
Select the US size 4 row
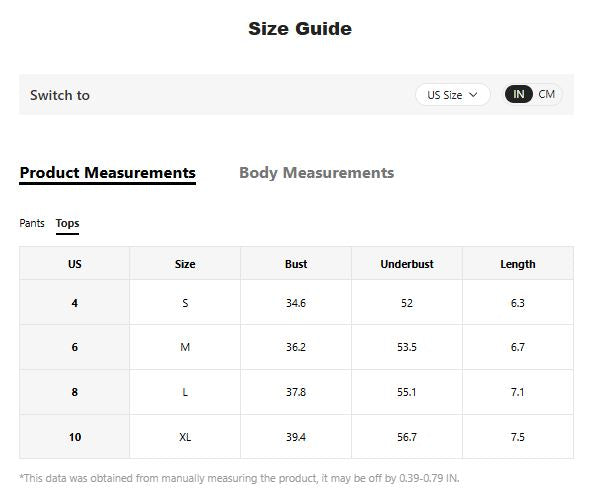[296, 303]
